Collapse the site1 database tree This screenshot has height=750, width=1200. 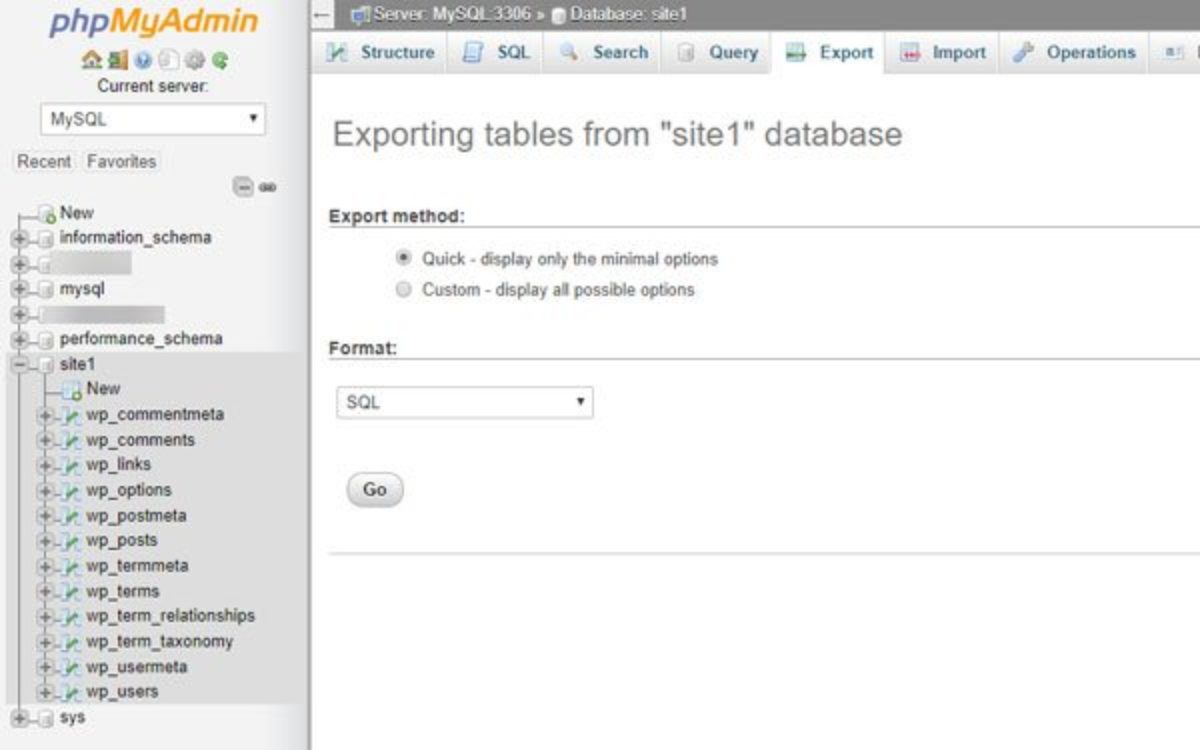pos(19,365)
